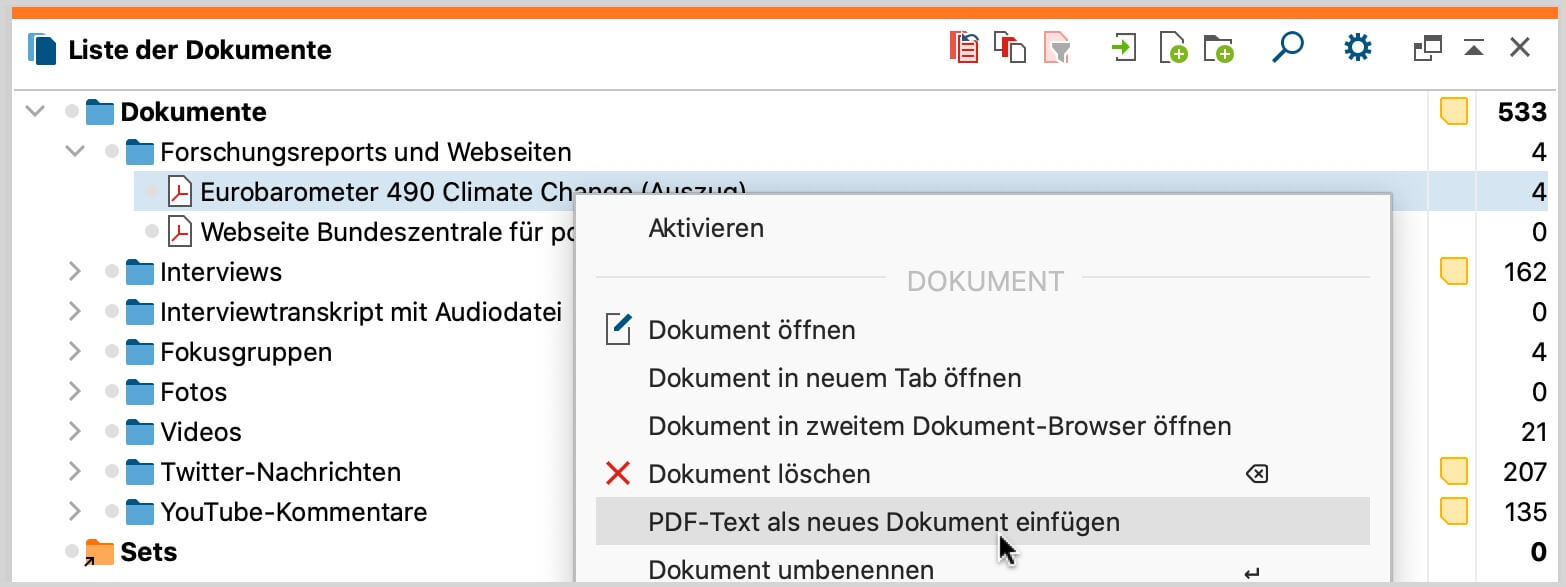Toggle activation dot for Dokumente root

pyautogui.click(x=71, y=111)
